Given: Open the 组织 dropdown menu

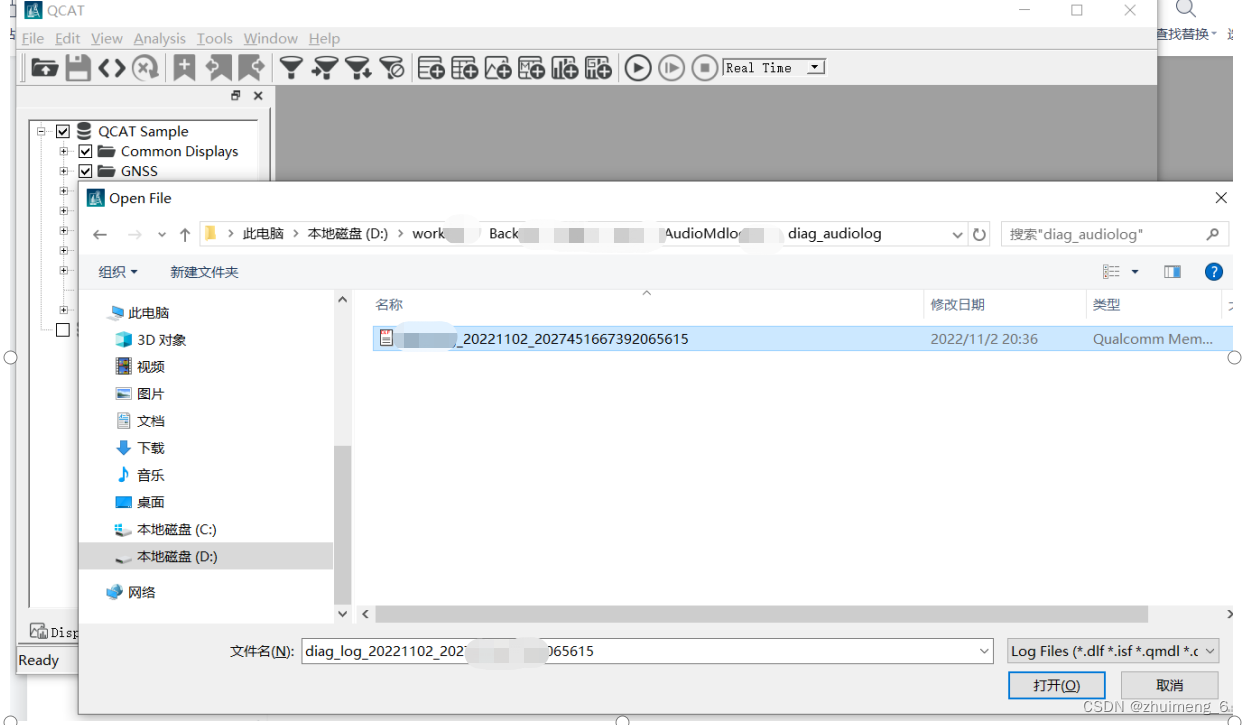Looking at the screenshot, I should pyautogui.click(x=118, y=272).
